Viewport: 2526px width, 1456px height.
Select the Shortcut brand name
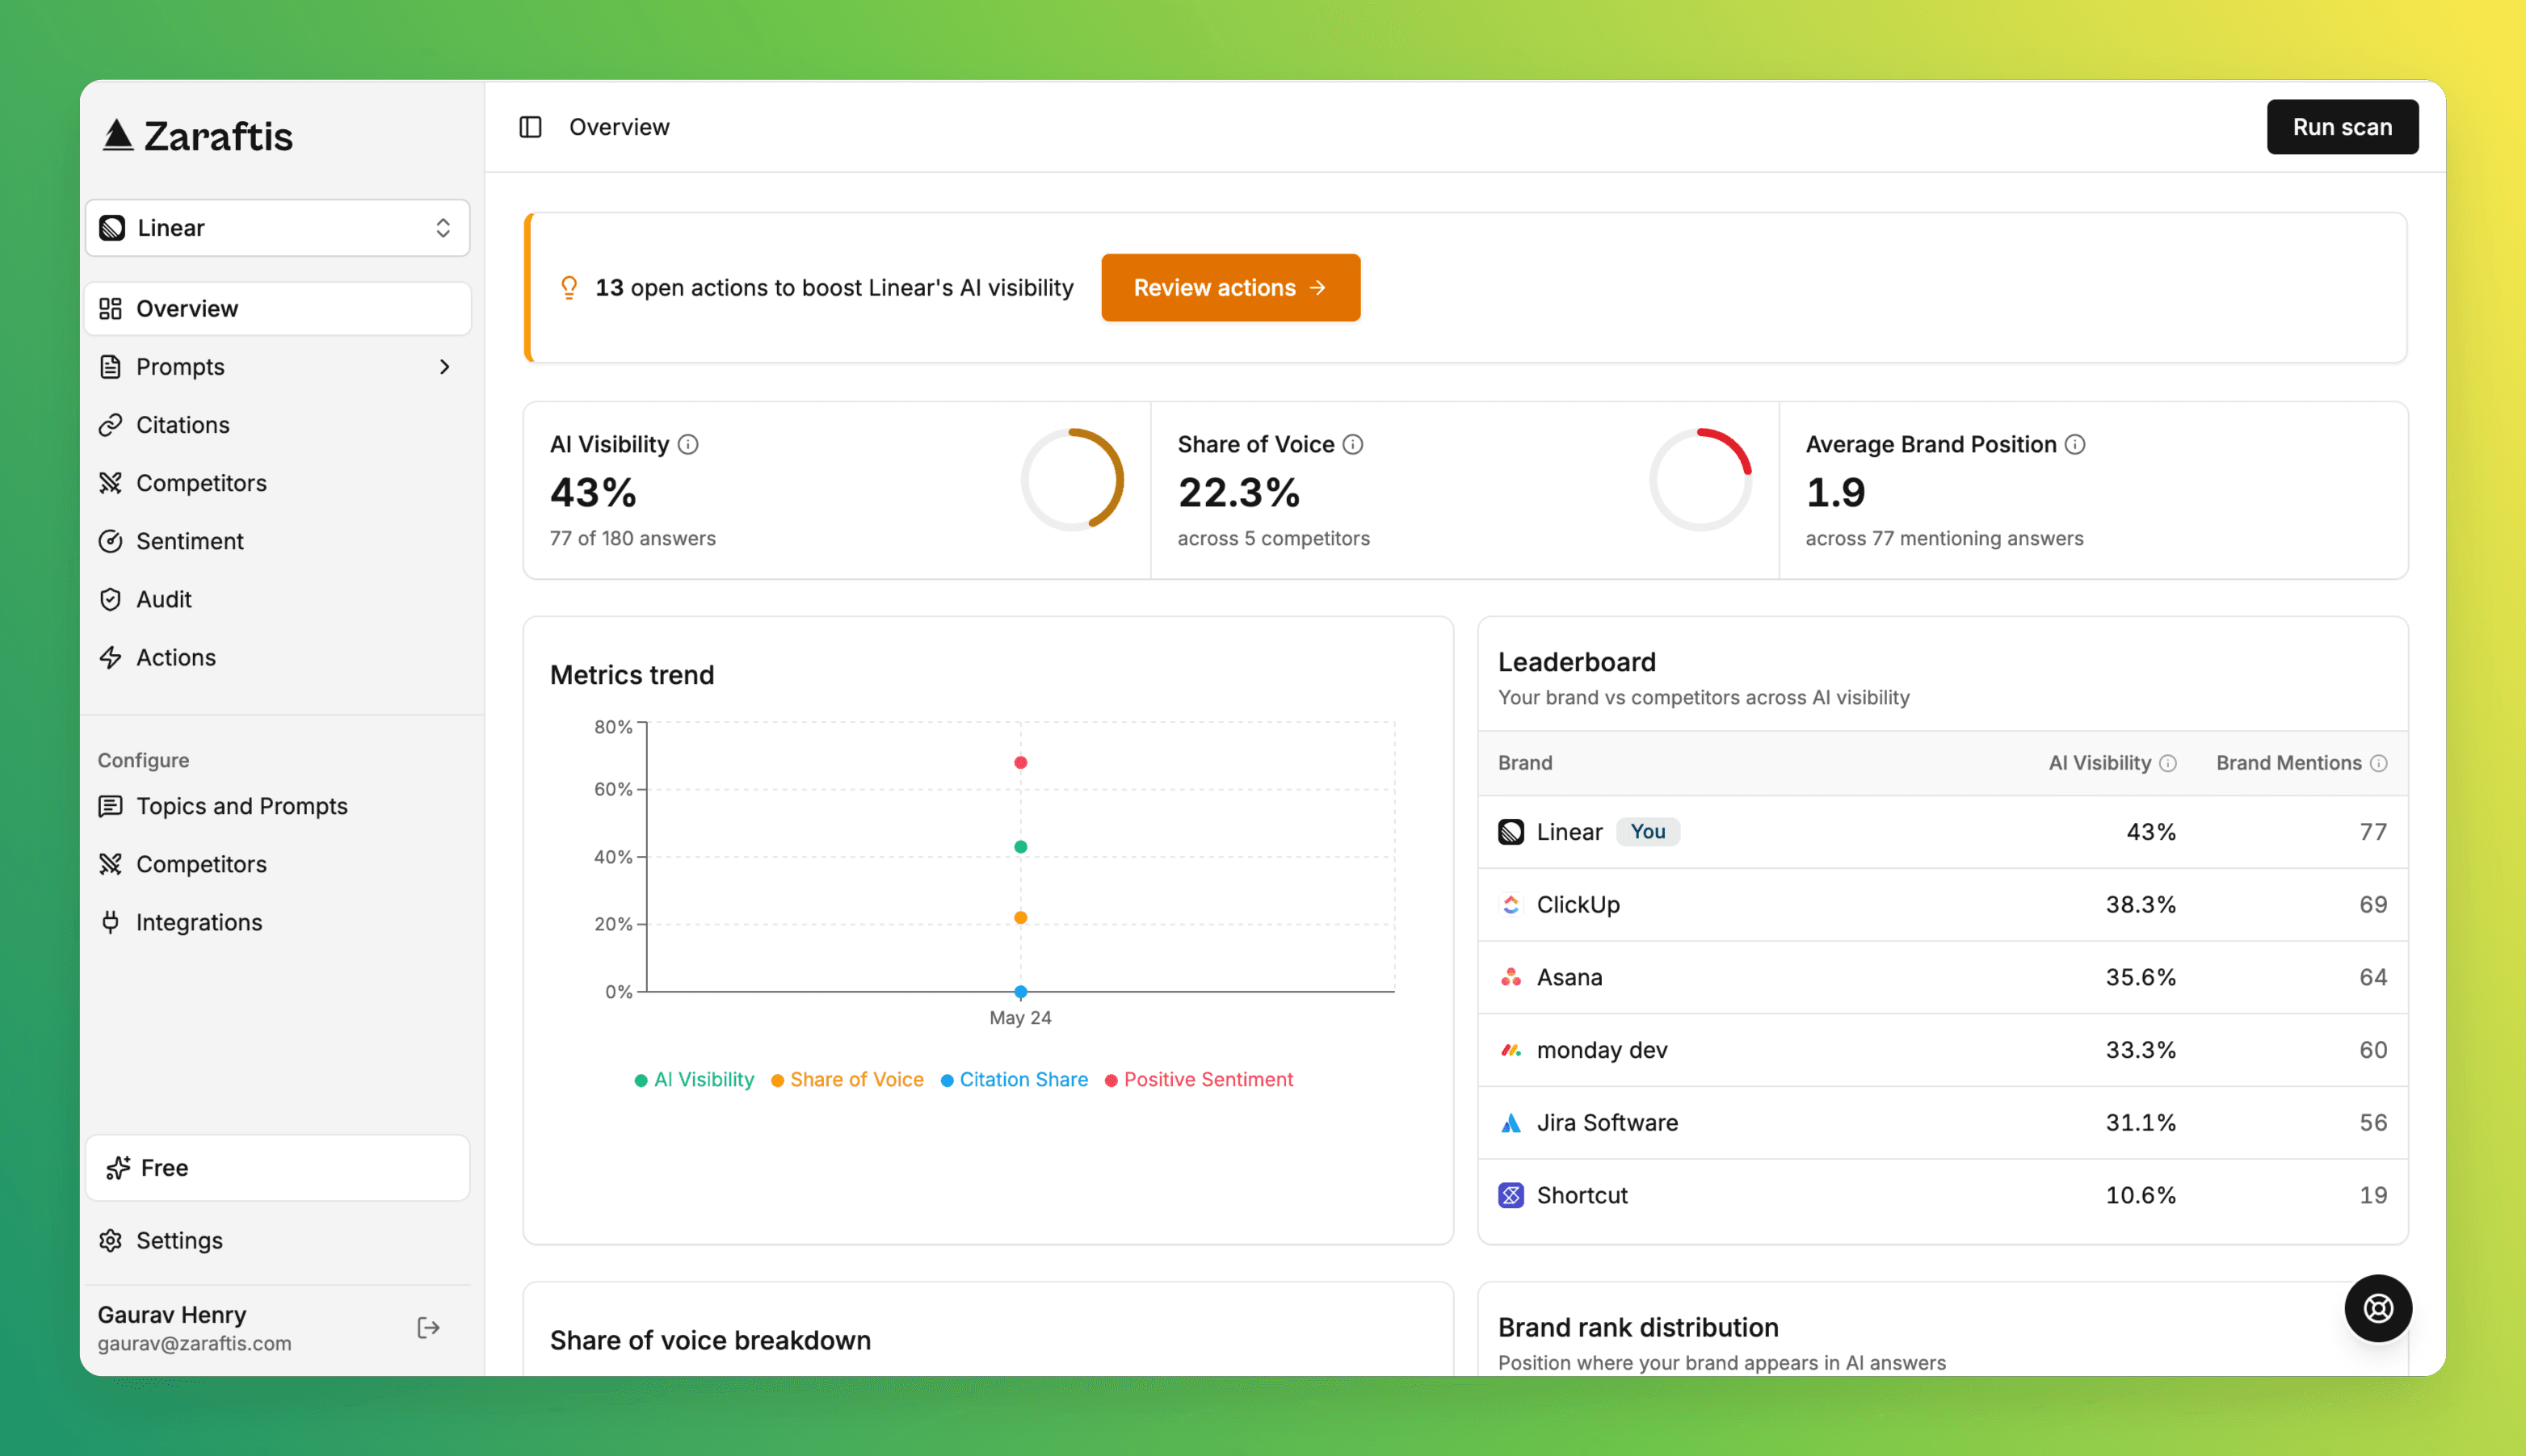coord(1582,1196)
